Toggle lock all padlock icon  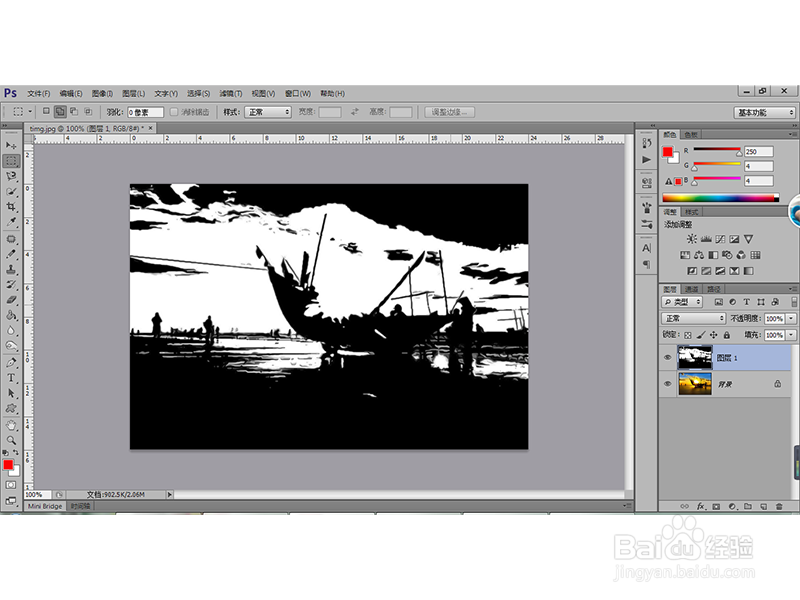tap(727, 335)
